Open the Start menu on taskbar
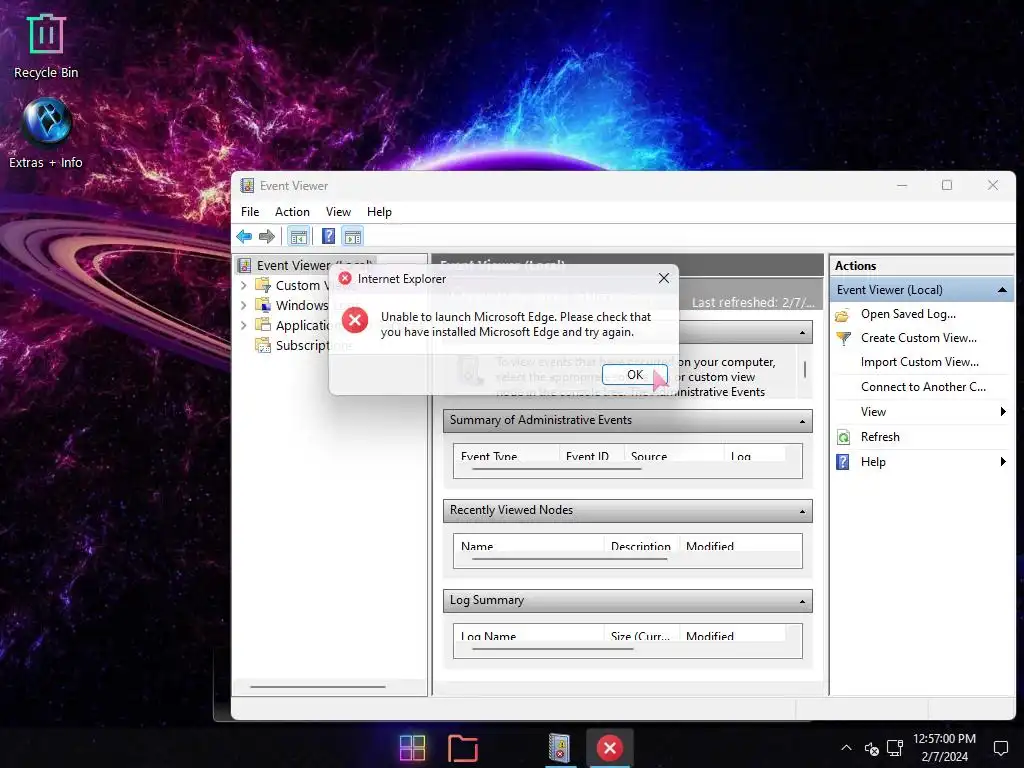Image resolution: width=1024 pixels, height=768 pixels. coord(412,748)
